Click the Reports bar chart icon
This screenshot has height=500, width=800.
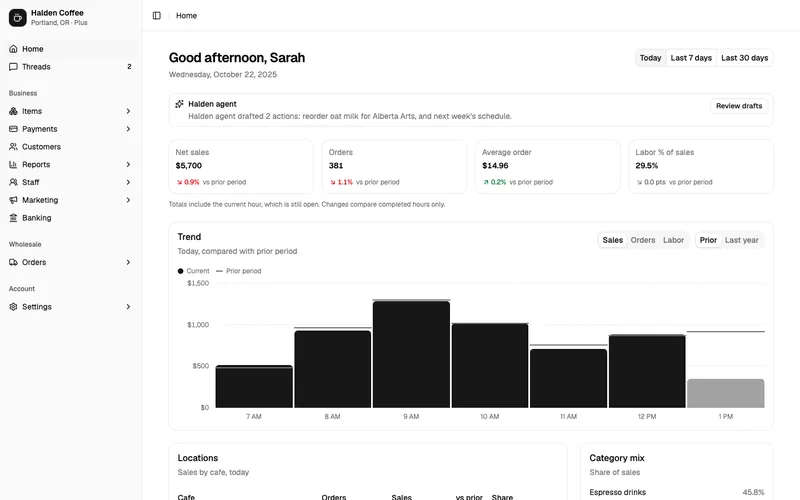(13, 164)
